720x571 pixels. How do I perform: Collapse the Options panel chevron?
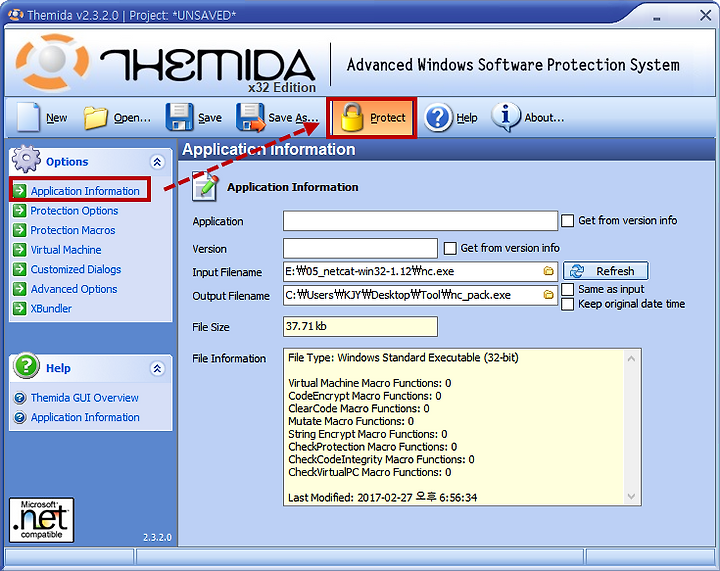click(x=158, y=162)
